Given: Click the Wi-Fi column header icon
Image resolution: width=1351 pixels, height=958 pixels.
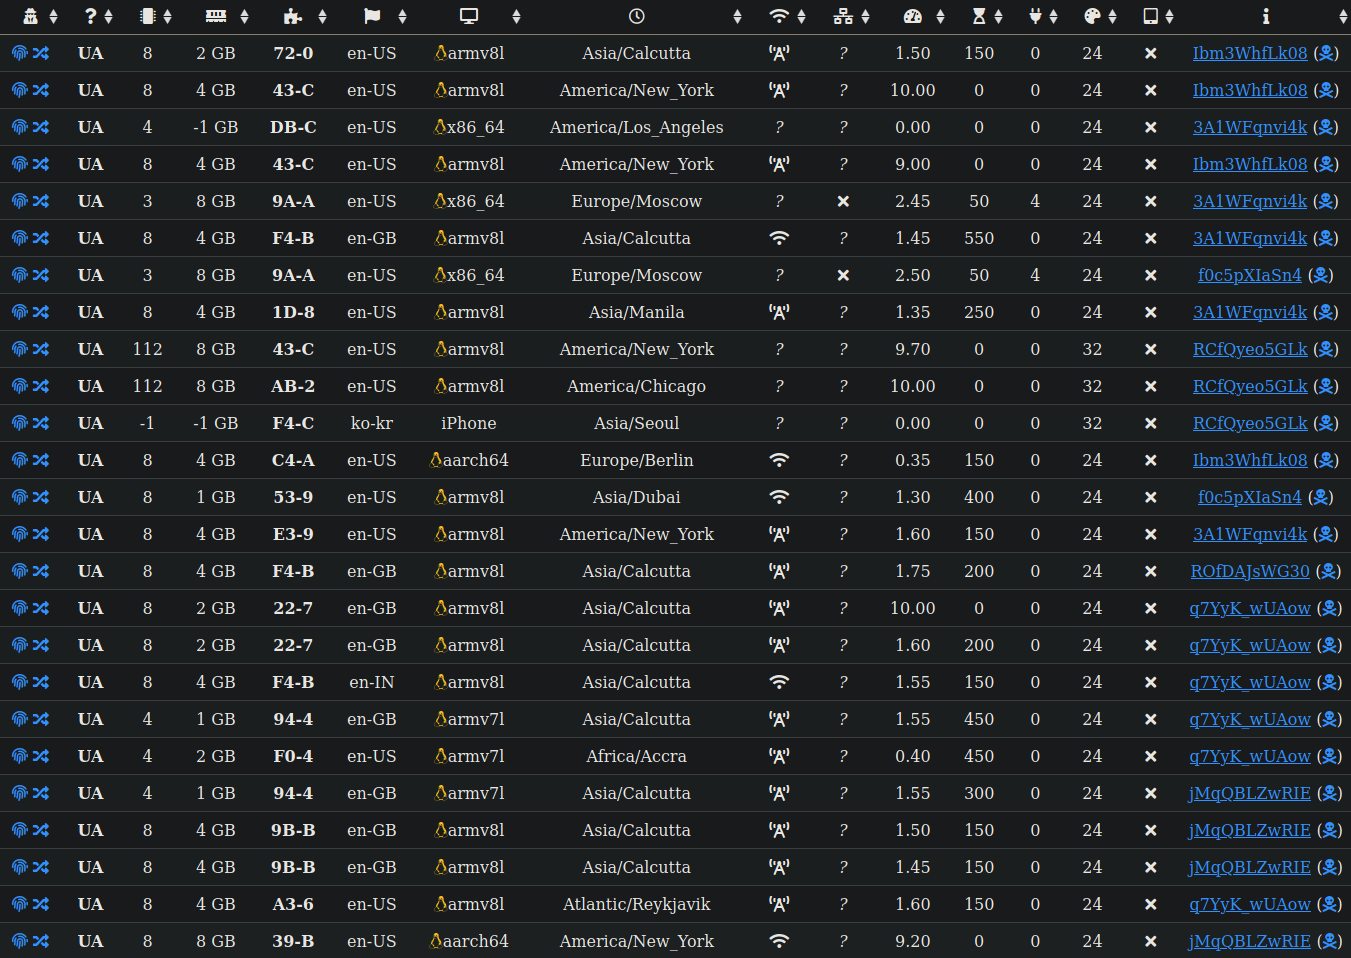Looking at the screenshot, I should 779,16.
